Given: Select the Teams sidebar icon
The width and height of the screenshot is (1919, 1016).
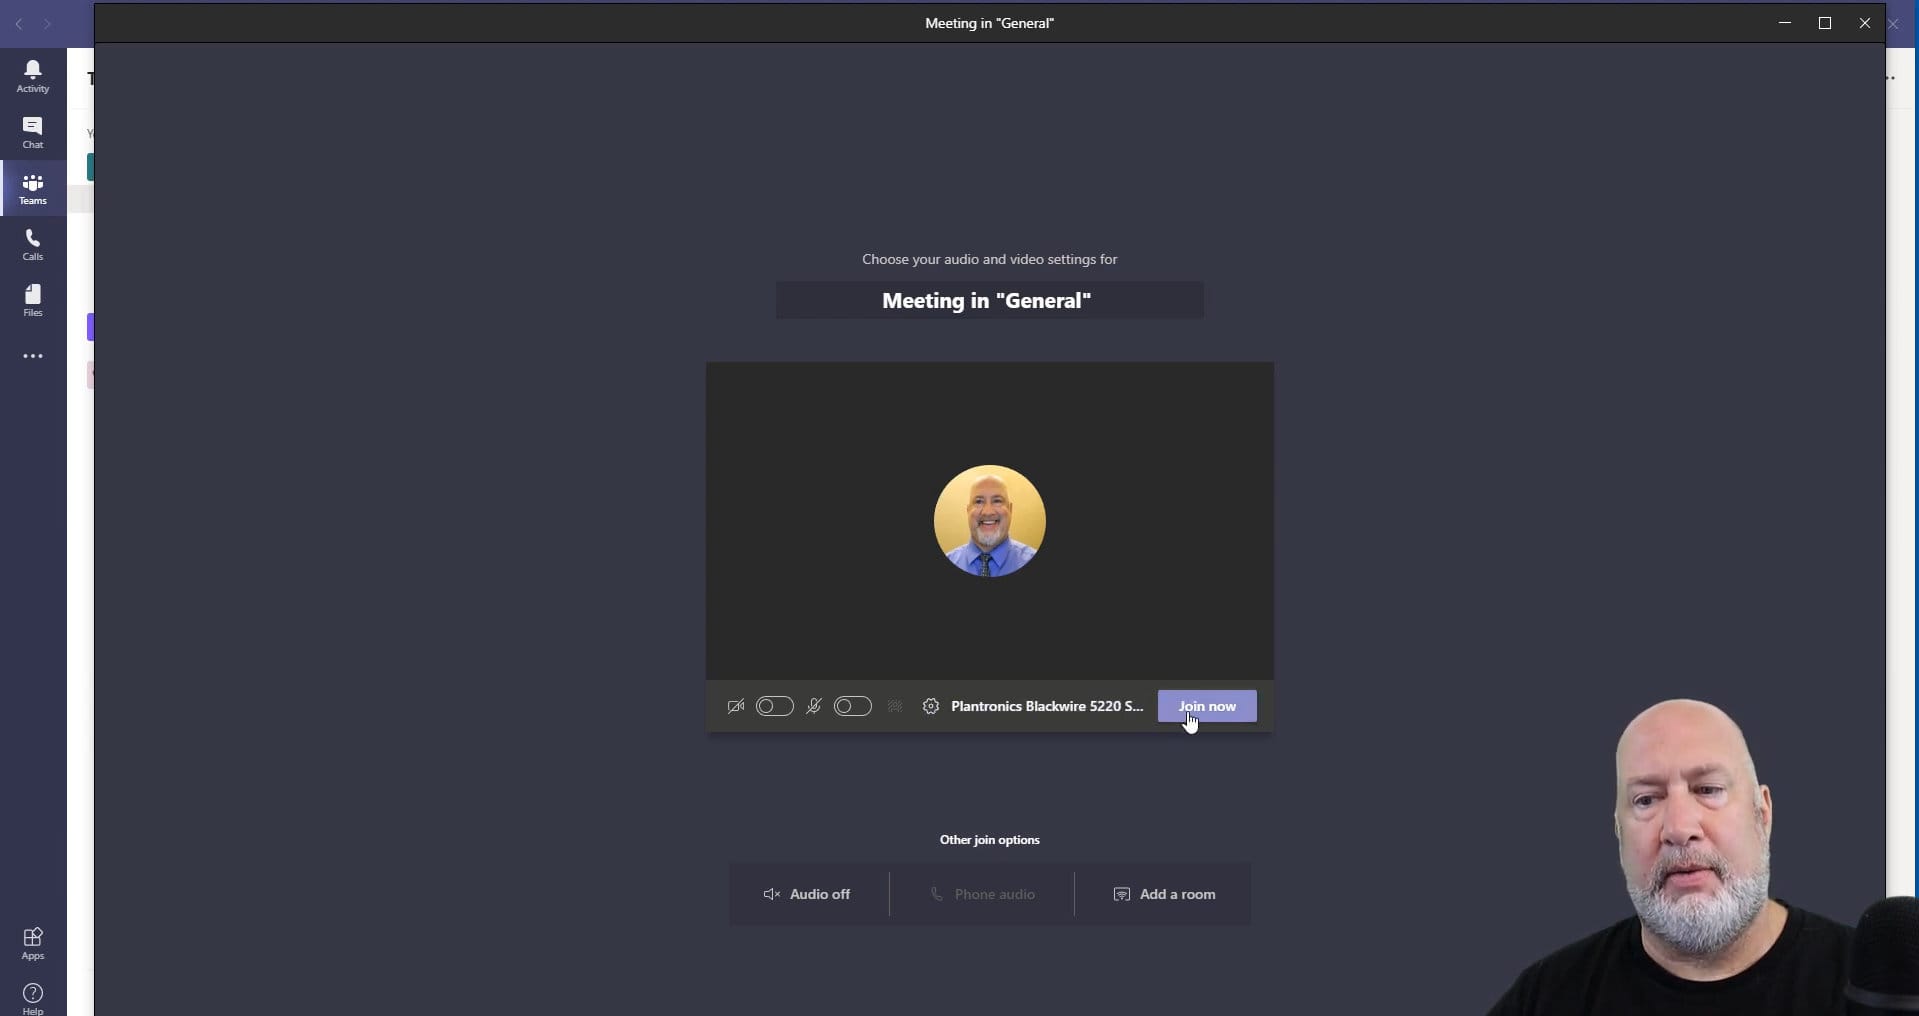Looking at the screenshot, I should 33,188.
